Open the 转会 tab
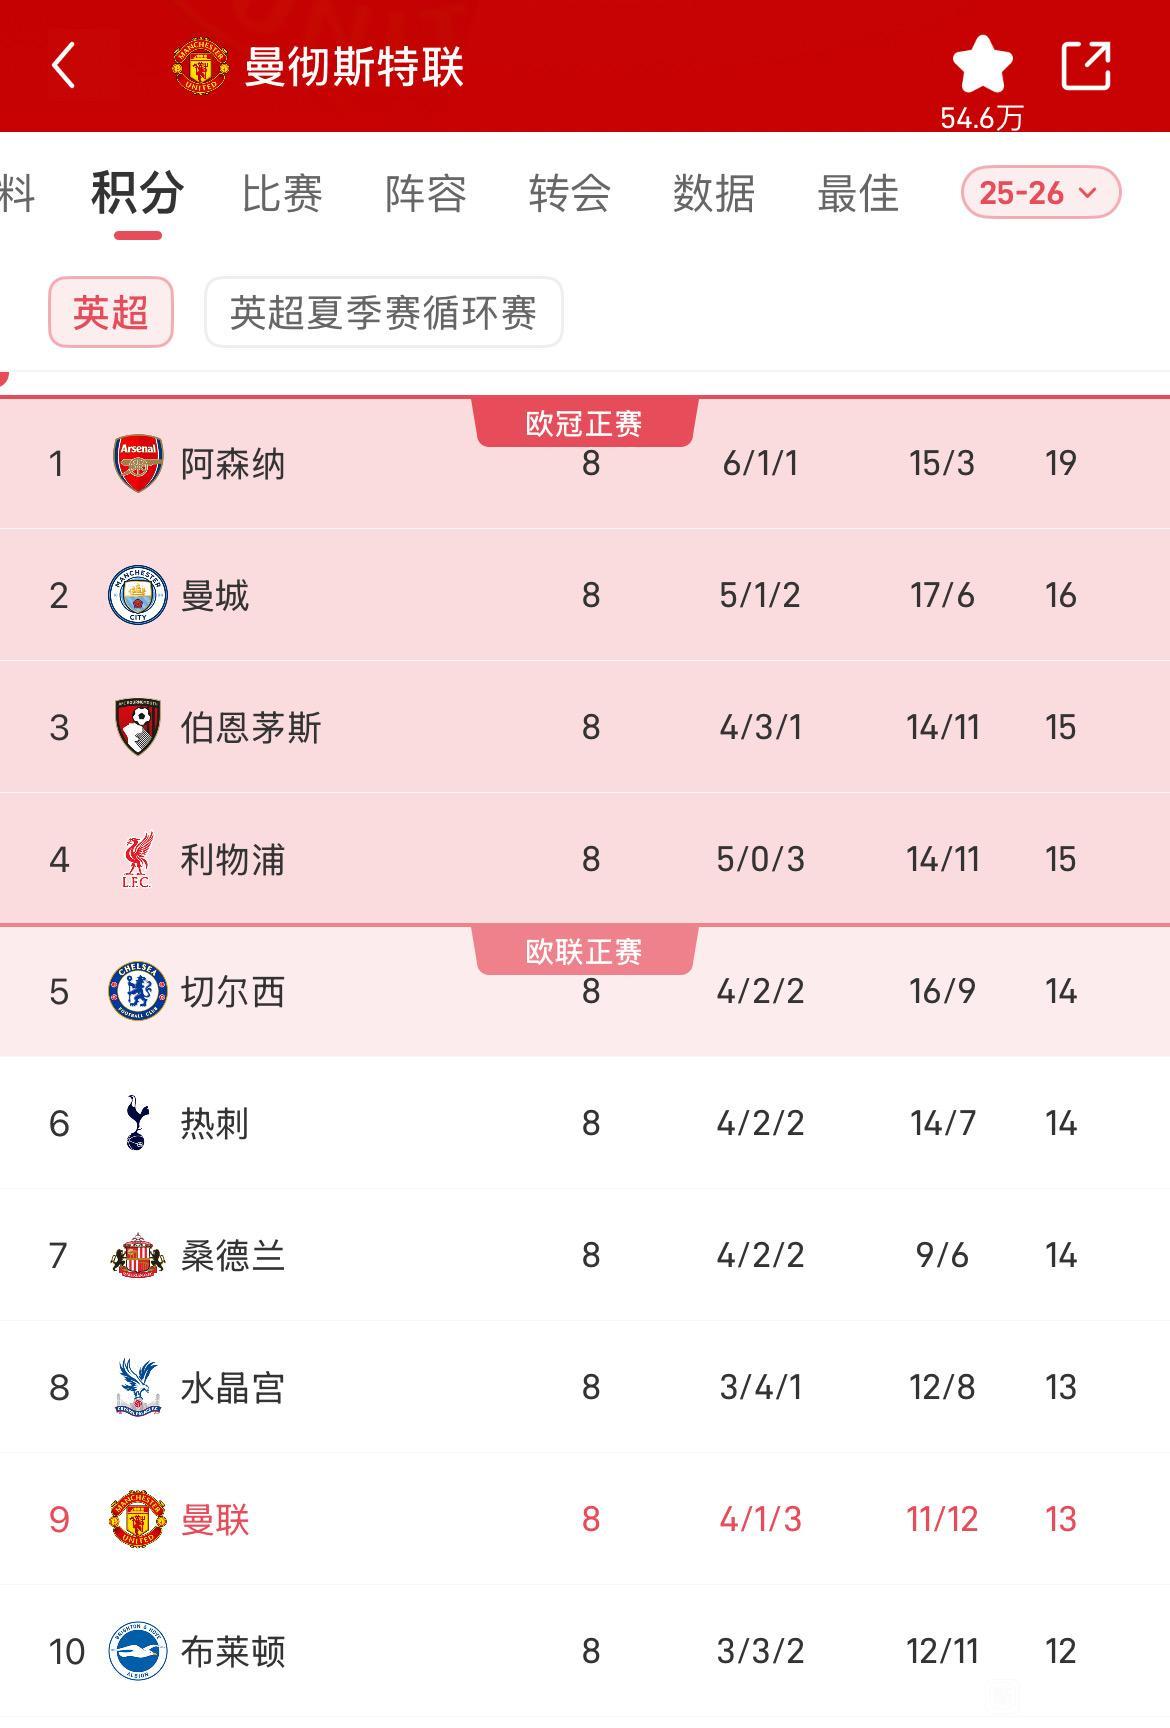 pos(570,193)
